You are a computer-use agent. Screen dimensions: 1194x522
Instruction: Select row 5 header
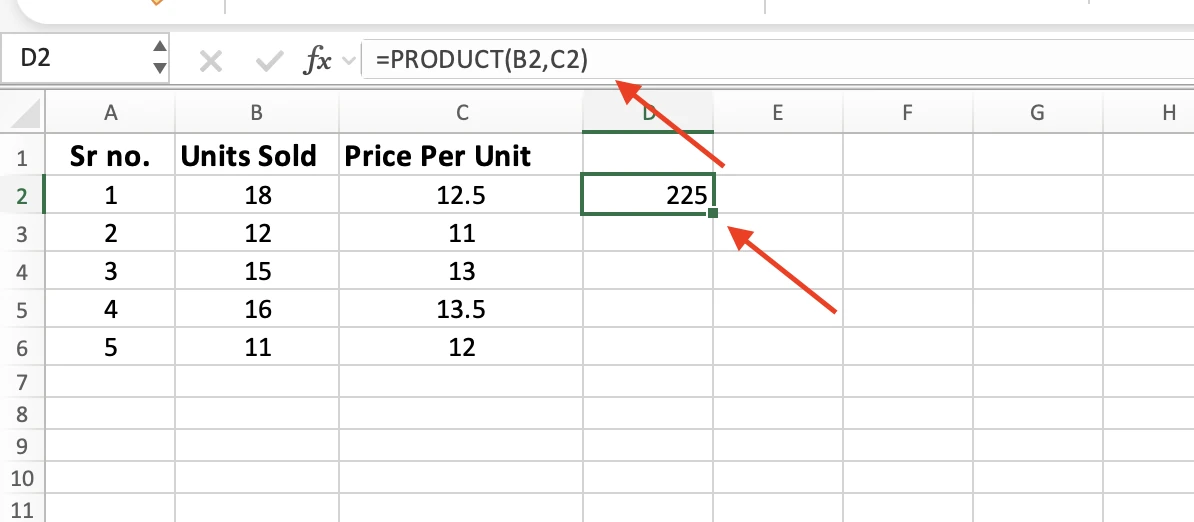22,309
